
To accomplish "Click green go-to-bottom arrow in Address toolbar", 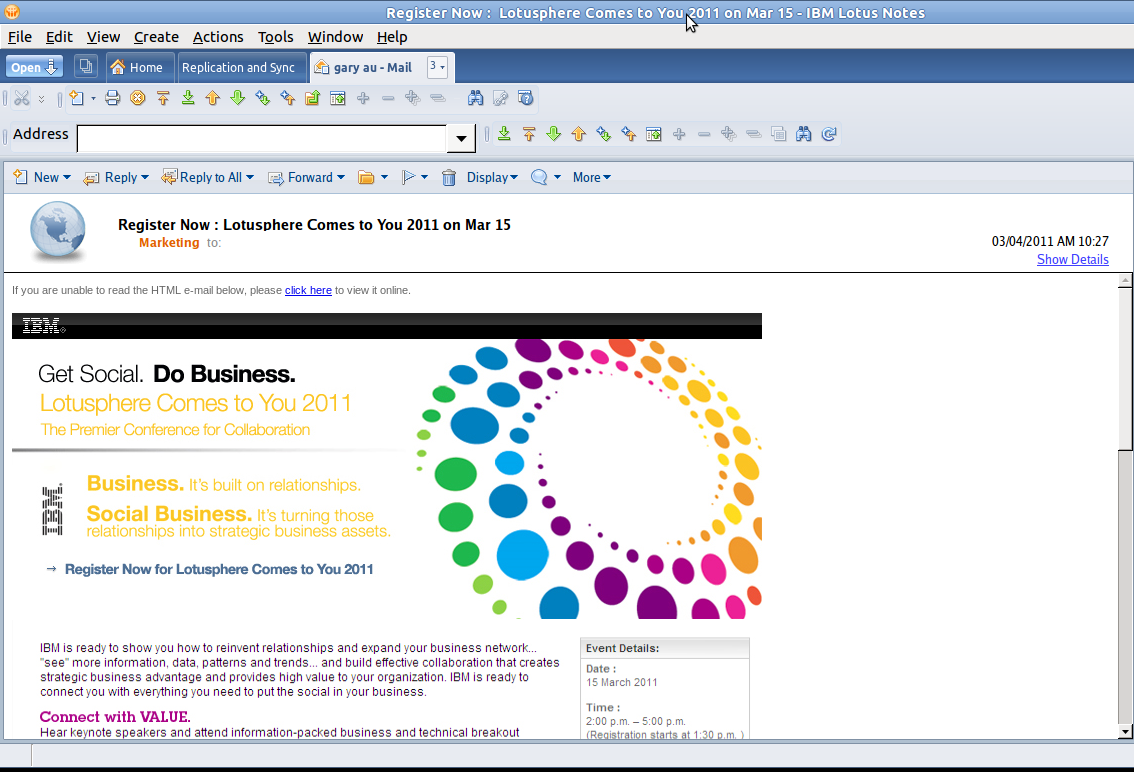I will point(504,134).
